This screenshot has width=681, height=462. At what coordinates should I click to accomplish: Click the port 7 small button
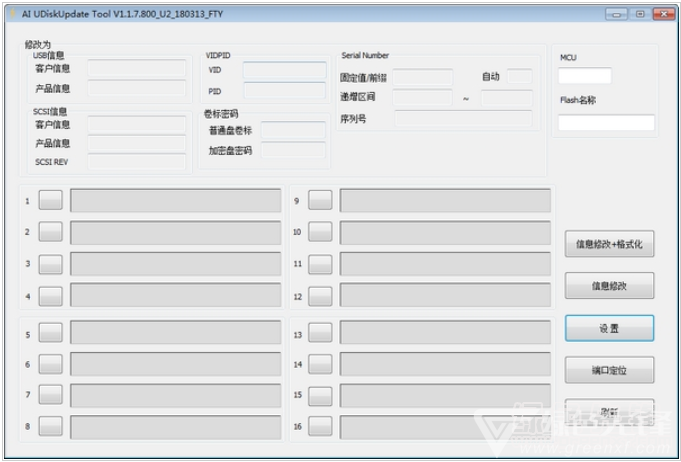(x=50, y=395)
